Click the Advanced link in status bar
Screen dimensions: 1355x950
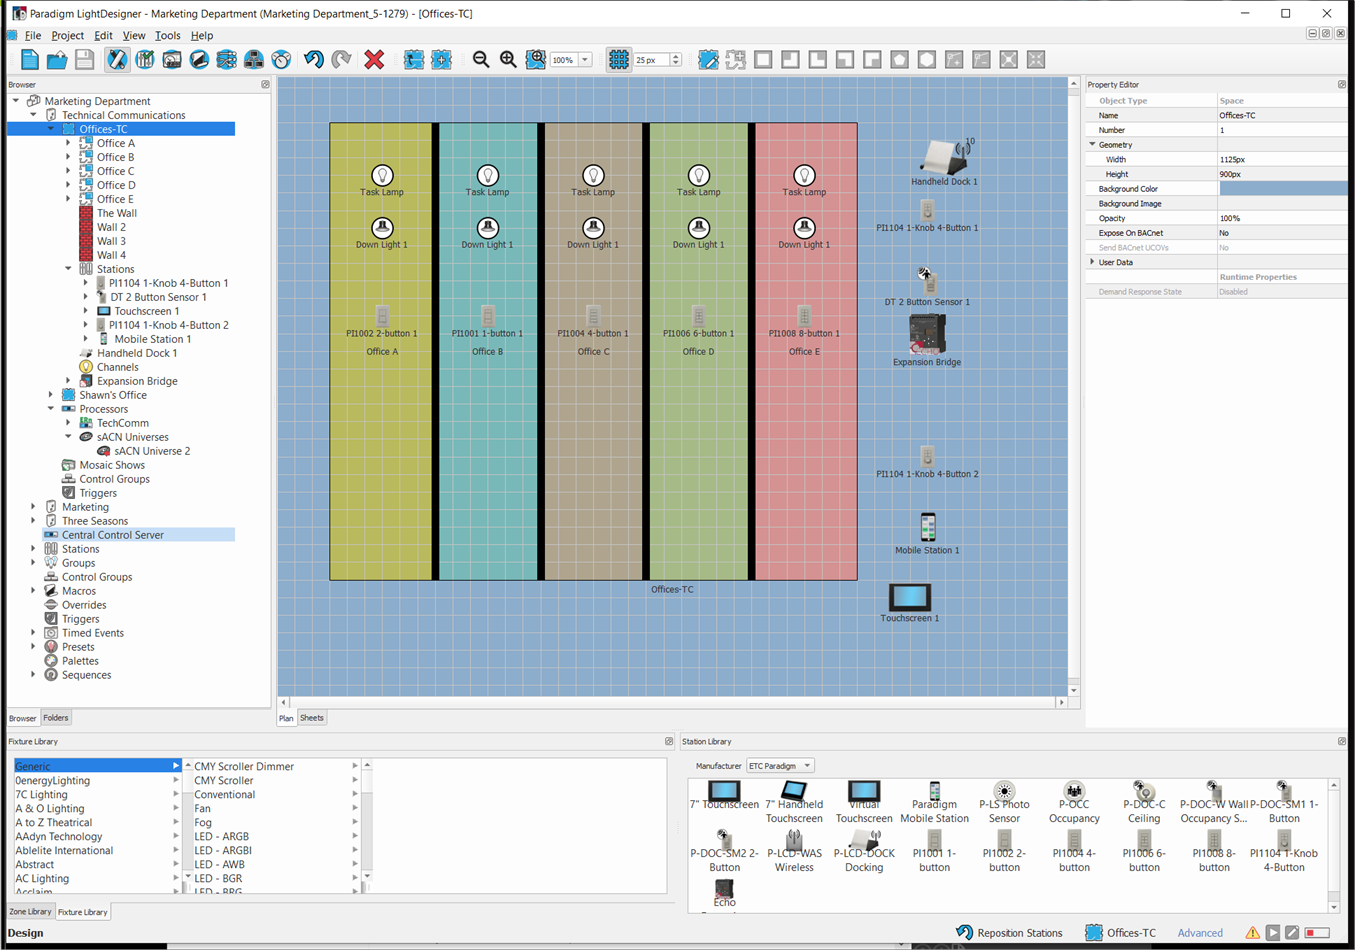tap(1200, 933)
